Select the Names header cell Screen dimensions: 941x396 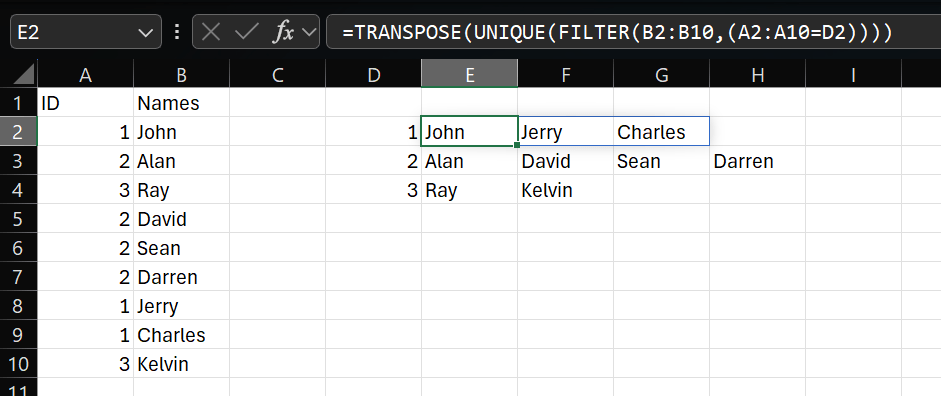click(x=181, y=103)
